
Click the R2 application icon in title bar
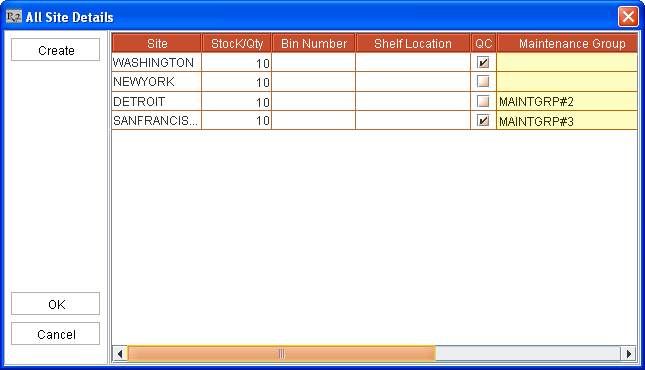14,17
